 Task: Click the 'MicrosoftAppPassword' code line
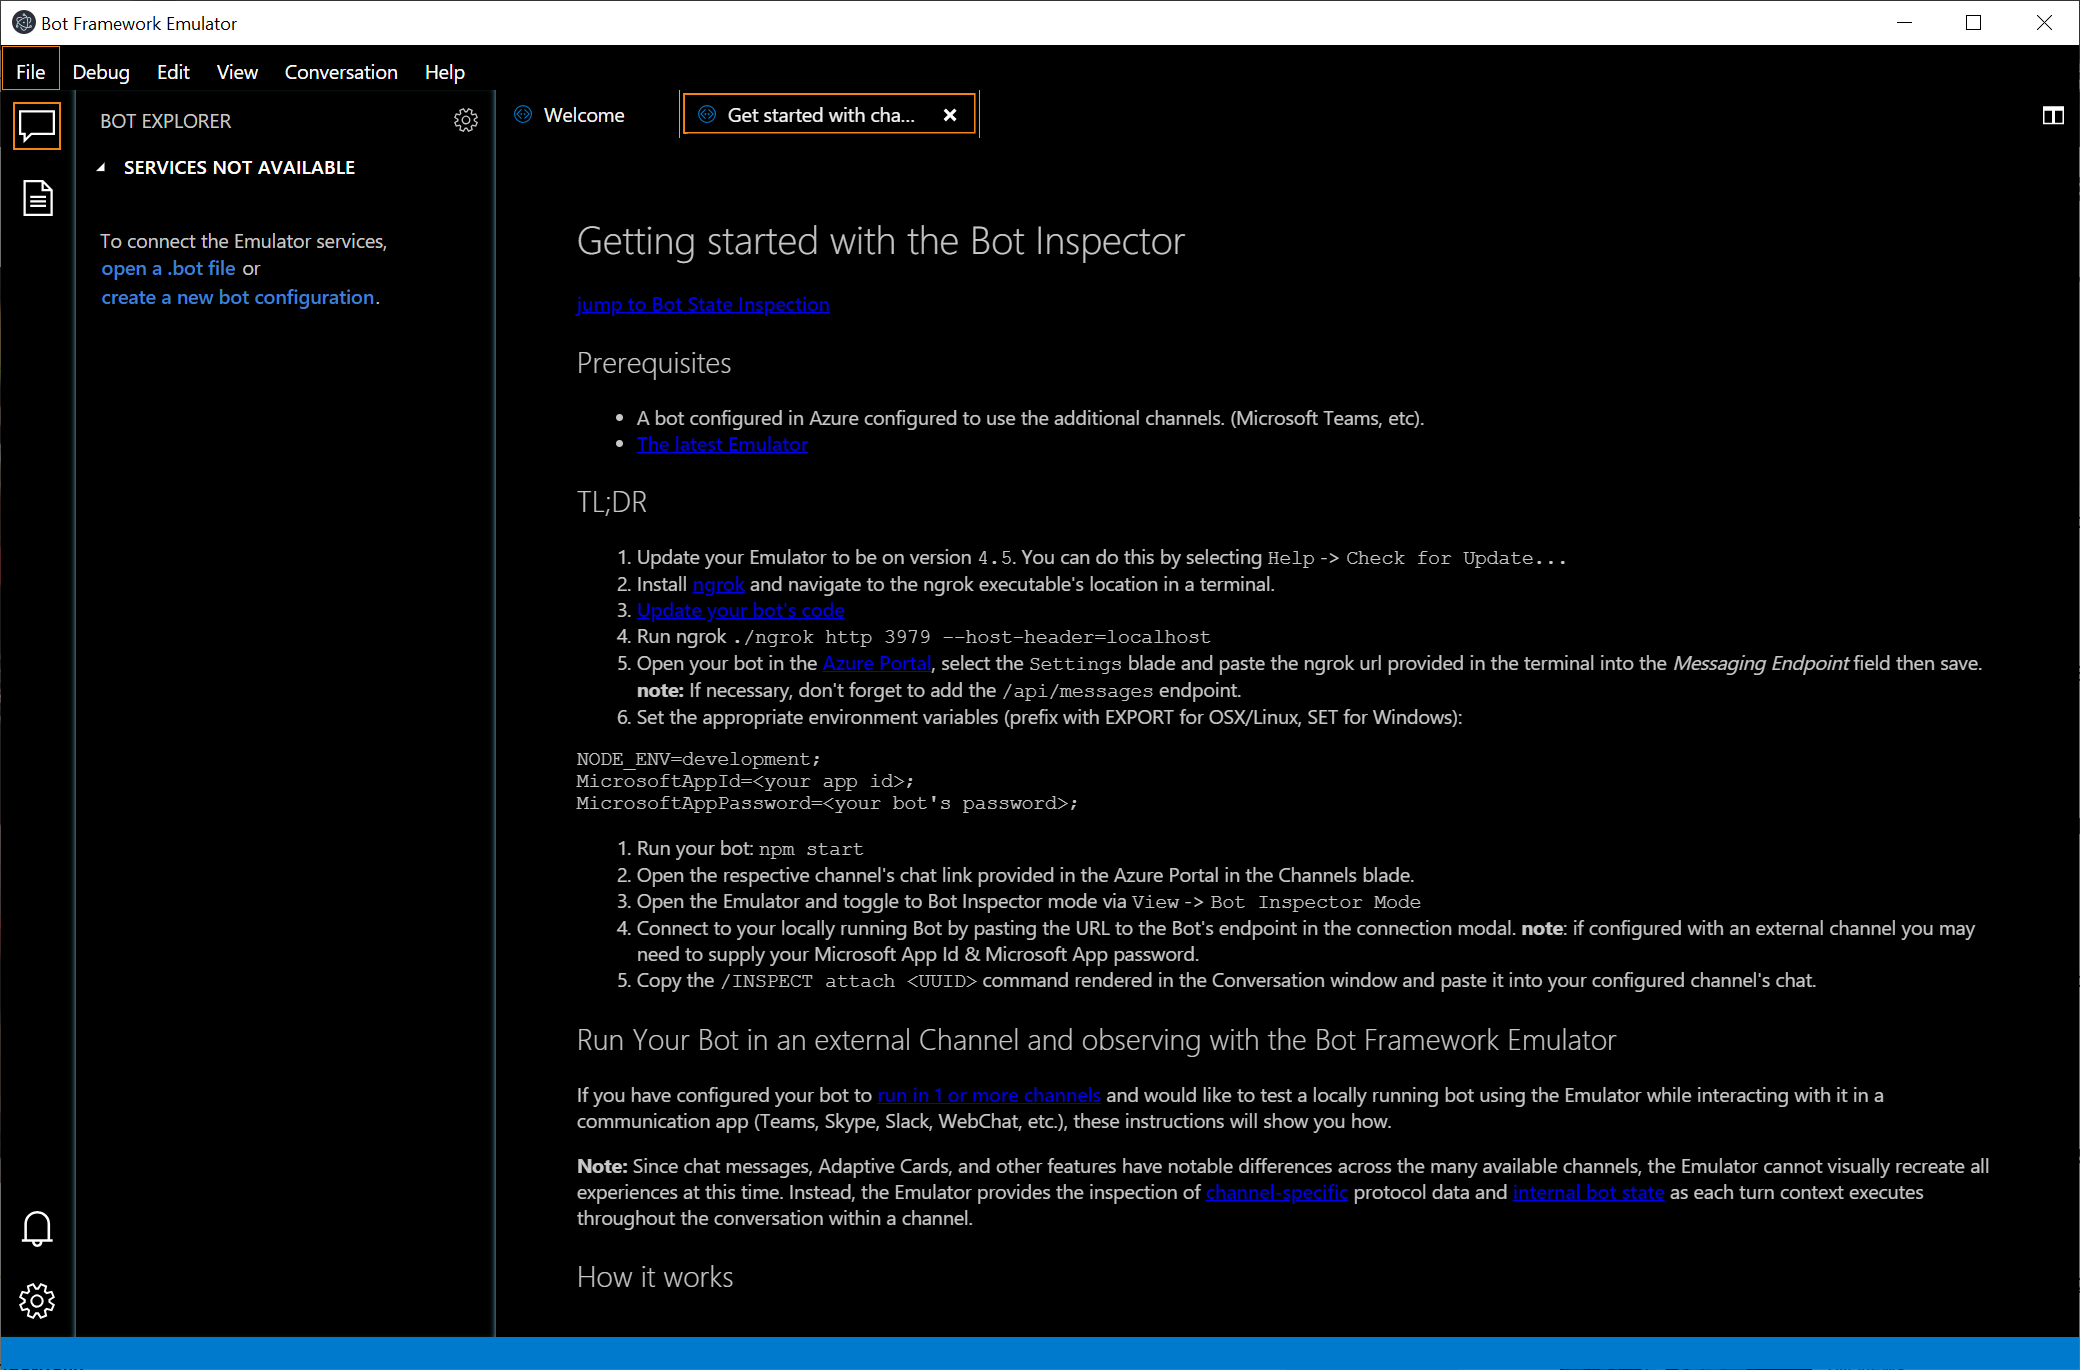pos(827,803)
